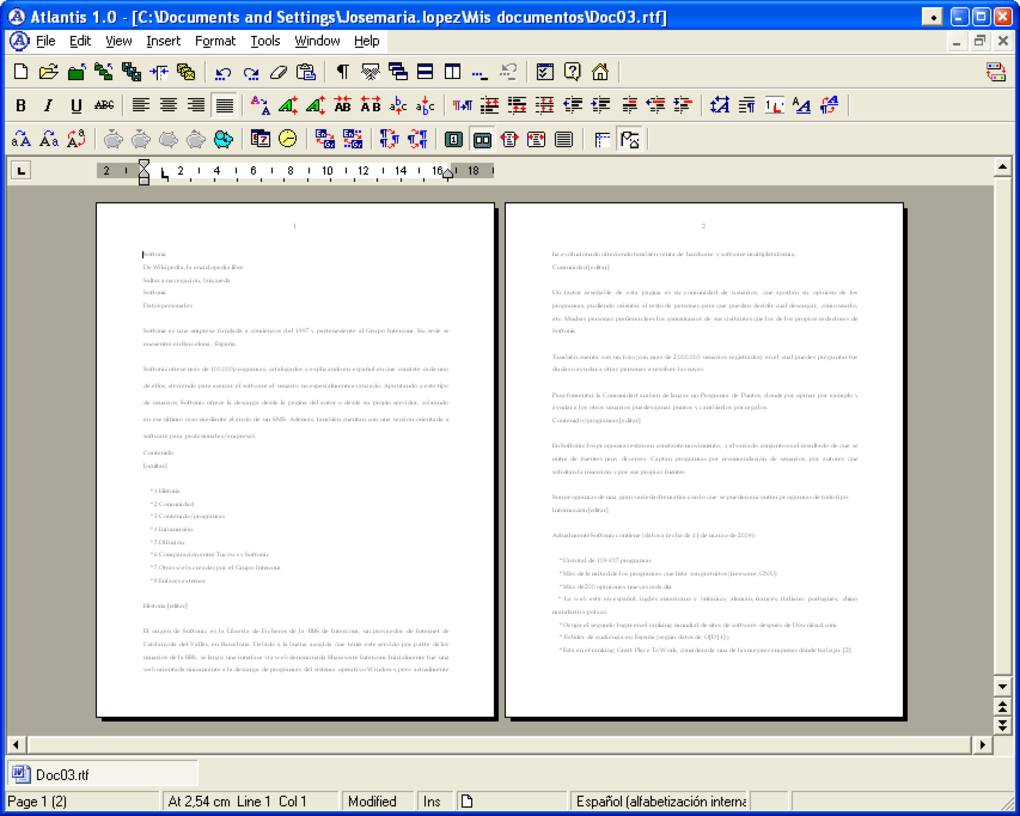Click the home icon in toolbar
The width and height of the screenshot is (1020, 816).
coord(600,72)
